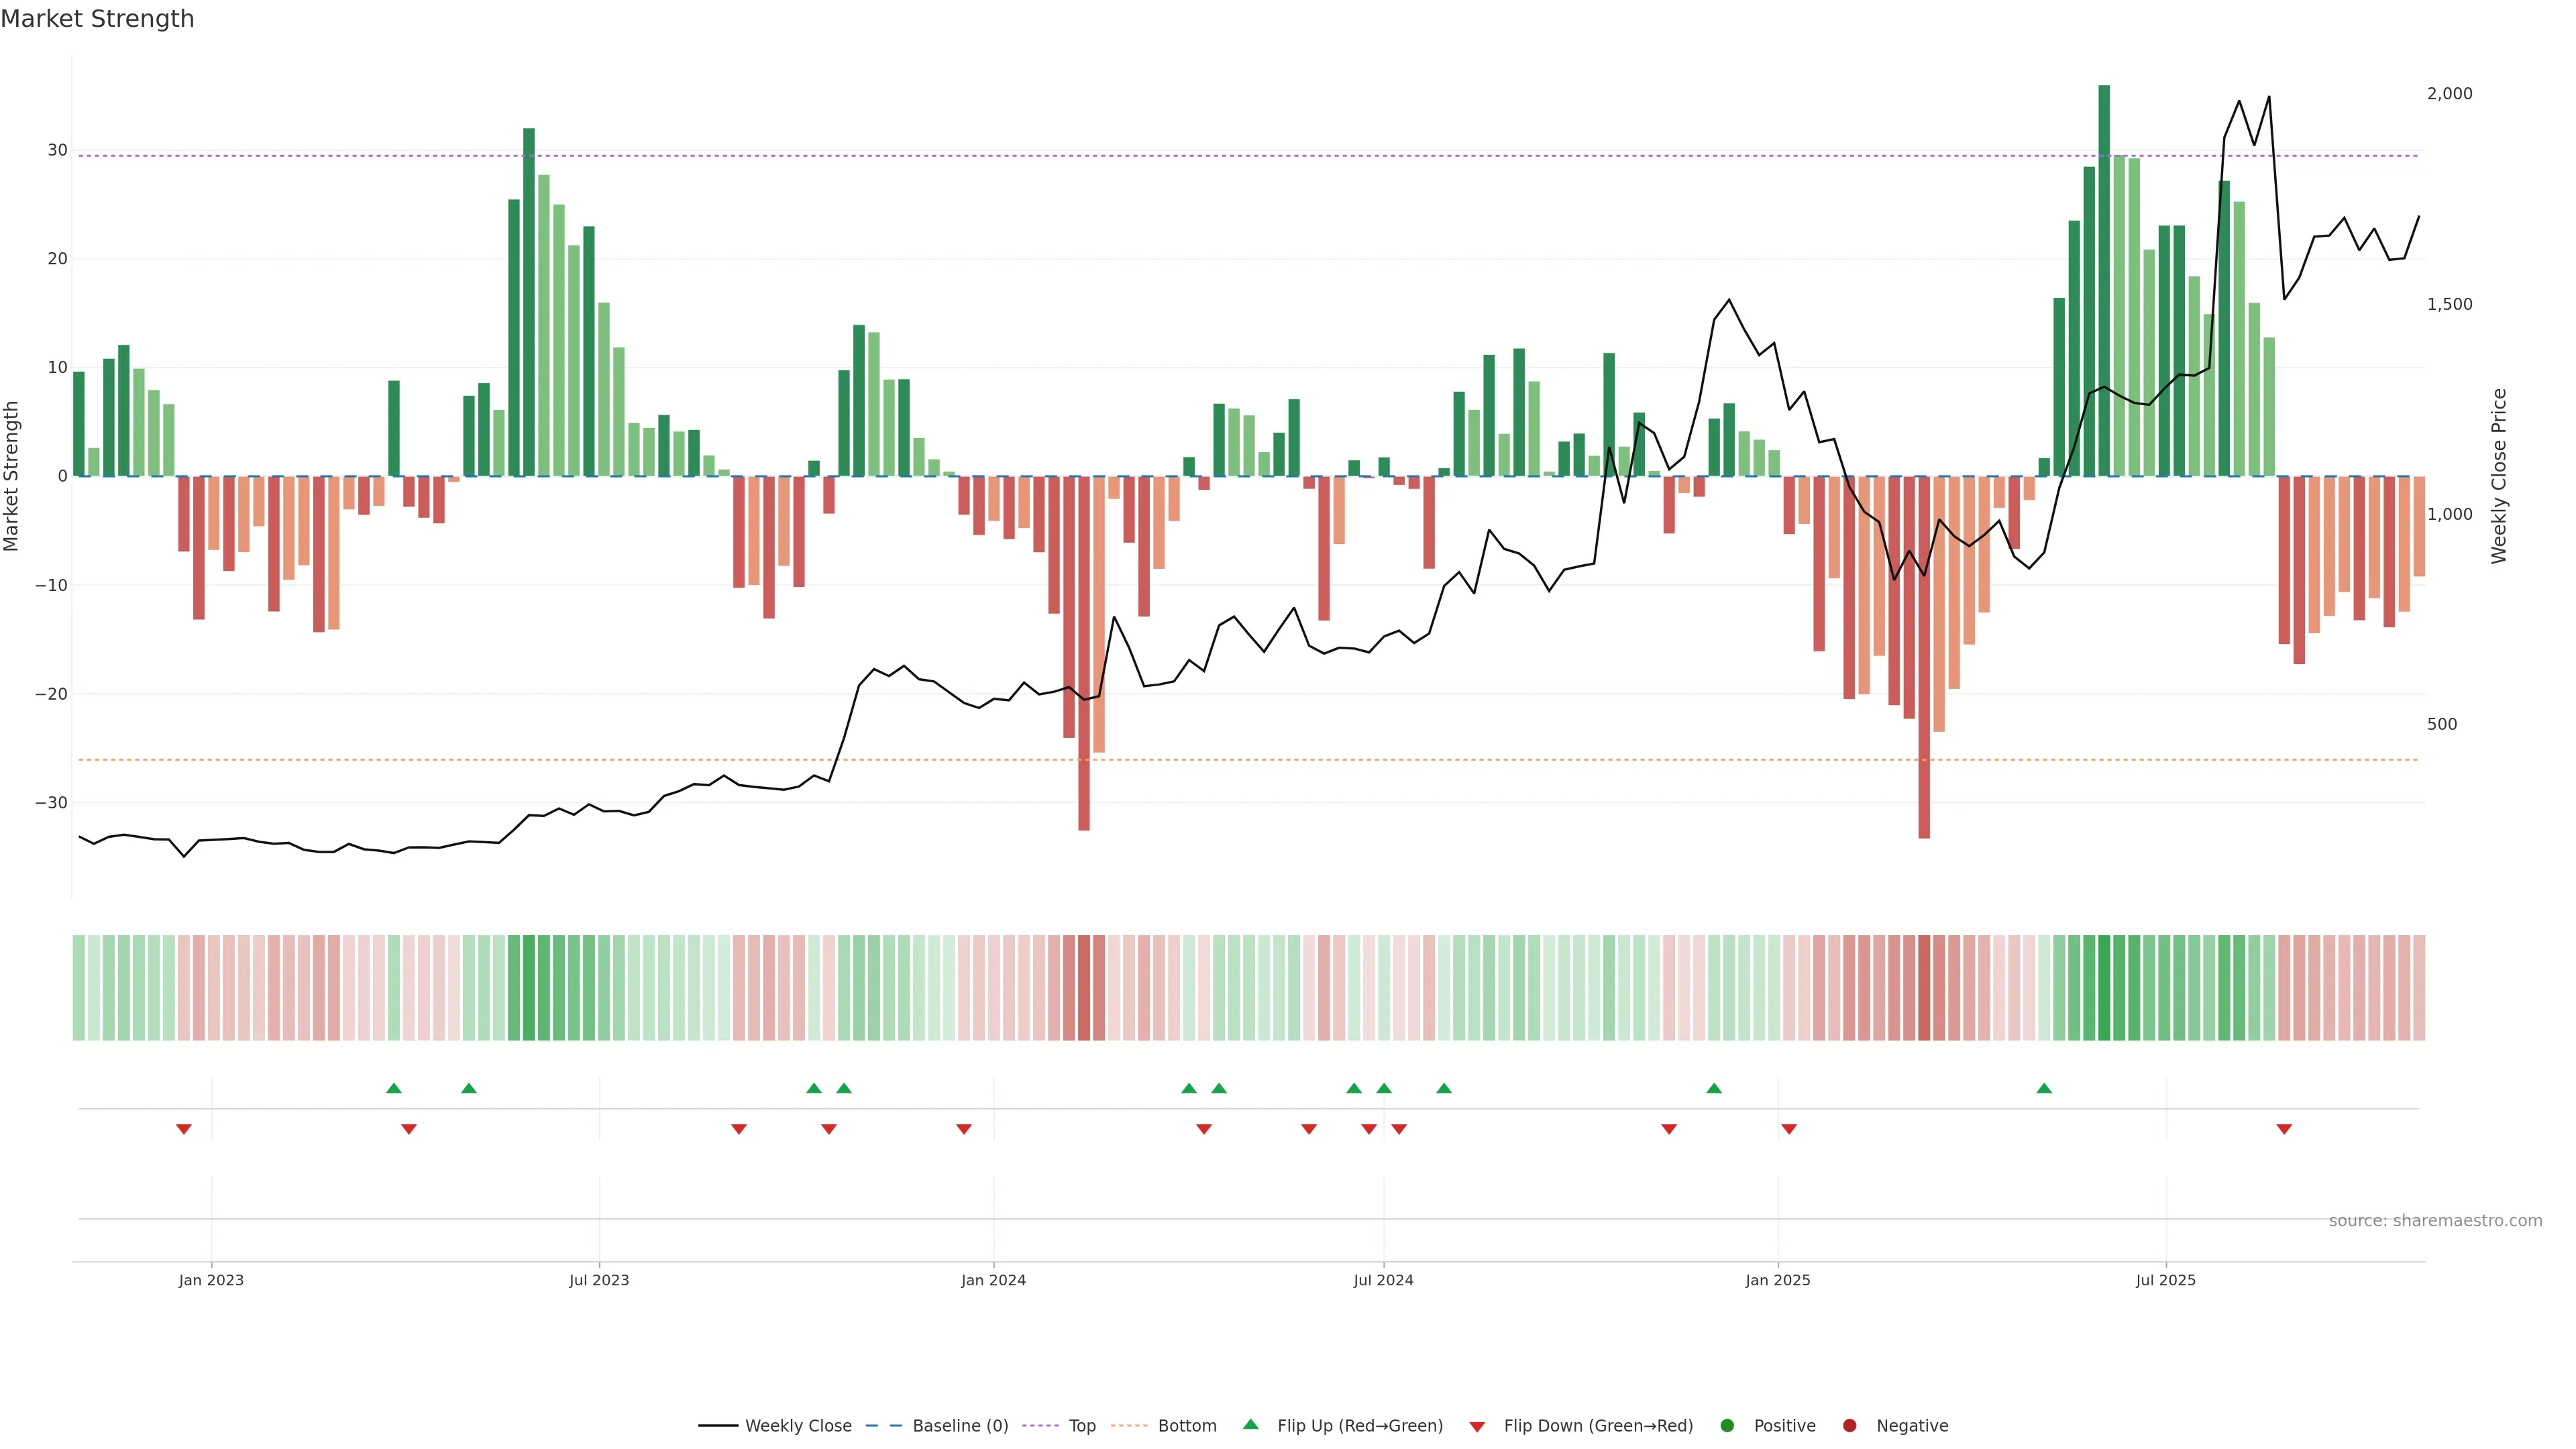The image size is (2576, 1449).
Task: Click the last green flip-up triangle marker
Action: [x=2044, y=1088]
